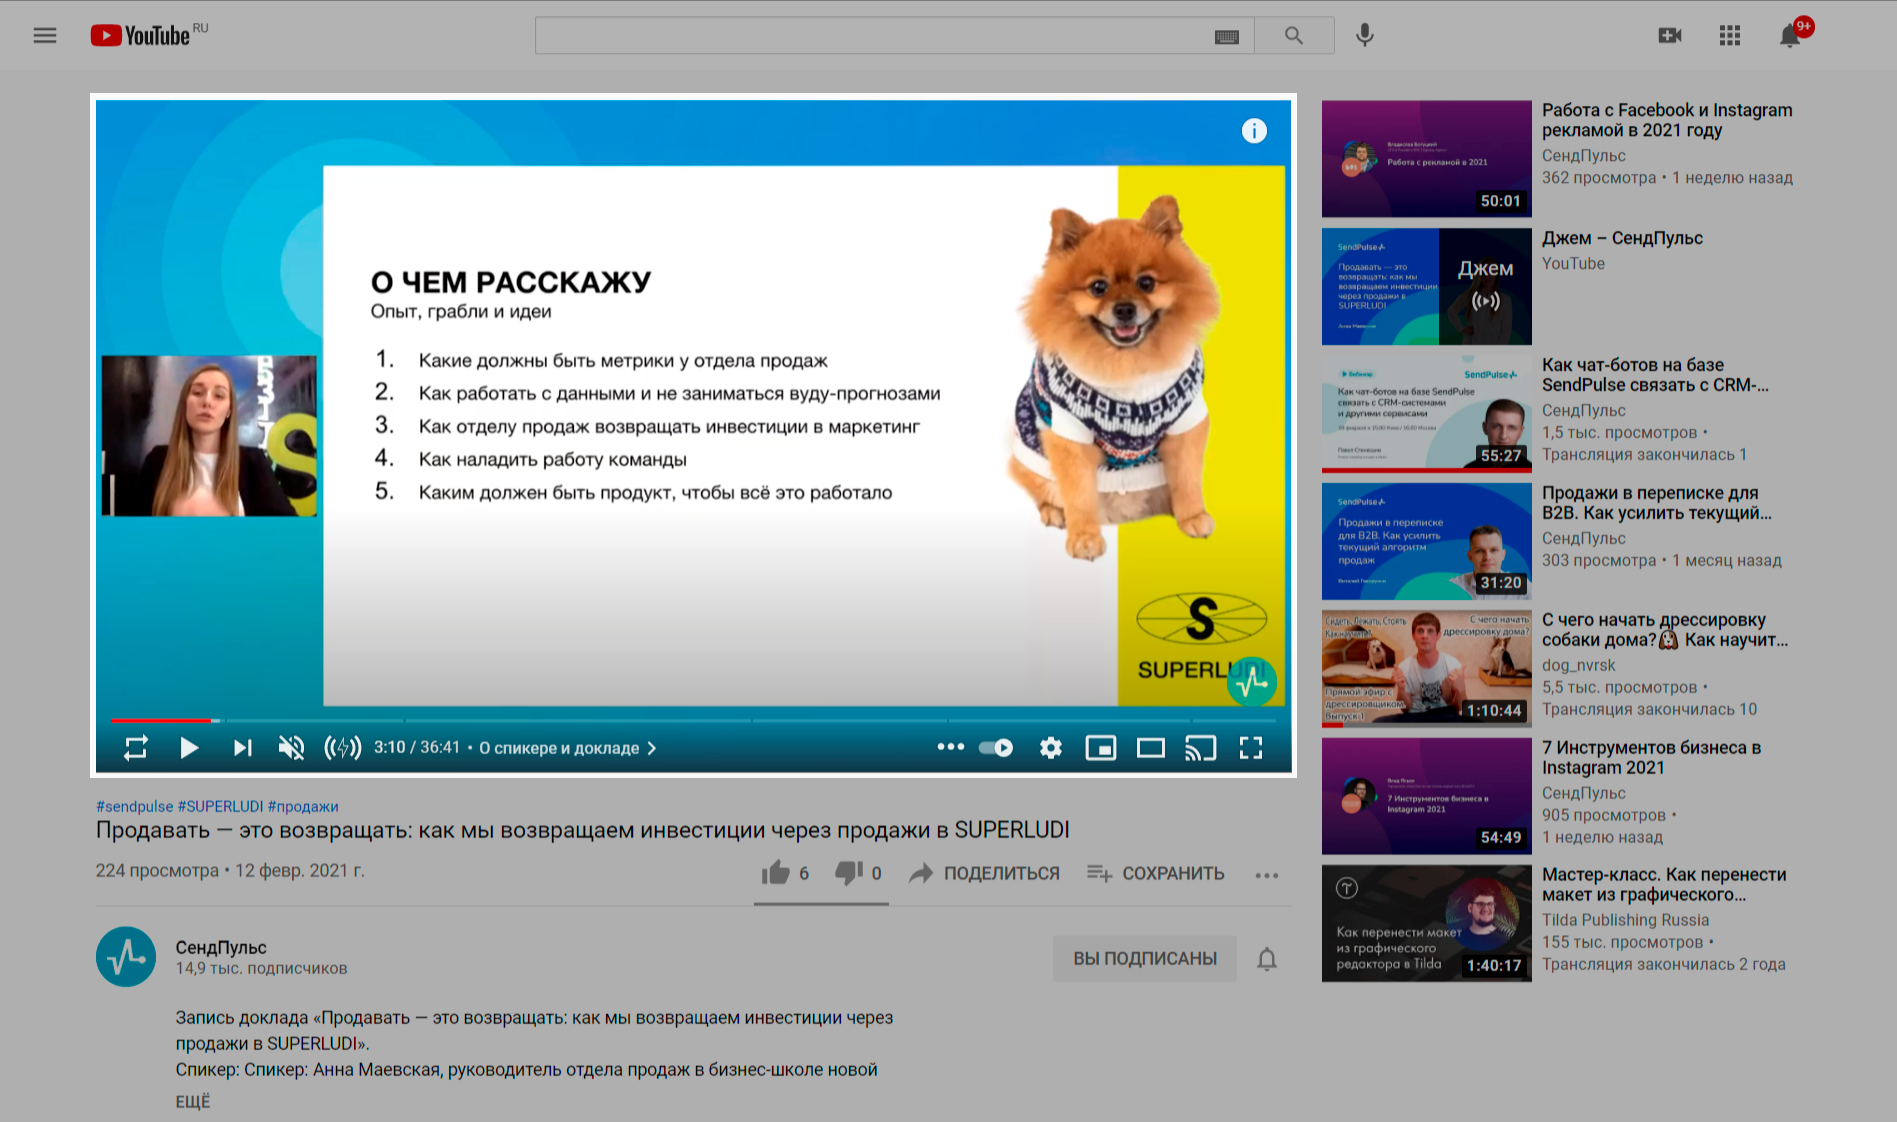Viewport: 1897px width, 1122px height.
Task: Open СендПульс channel avatar
Action: [x=126, y=957]
